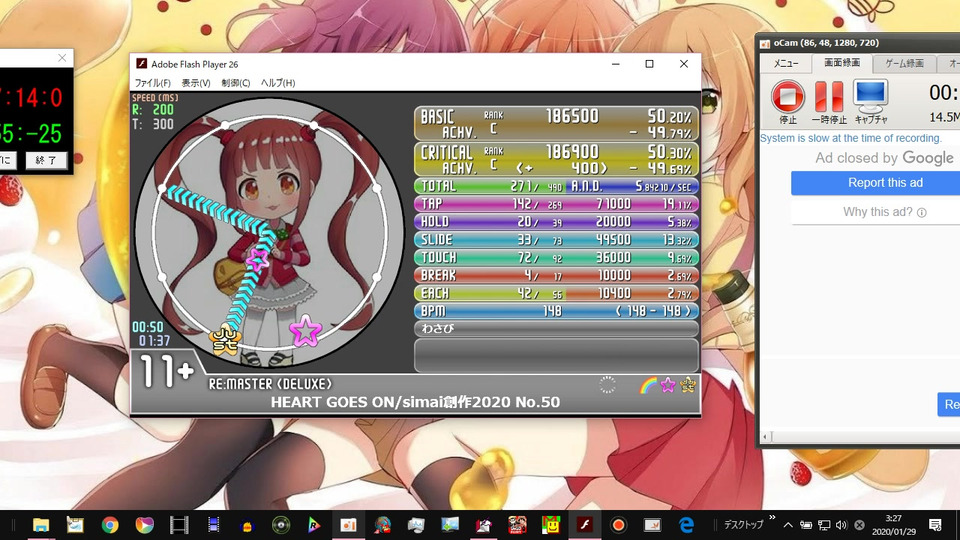Click the TOTAL 271/490 stats row

click(x=556, y=186)
